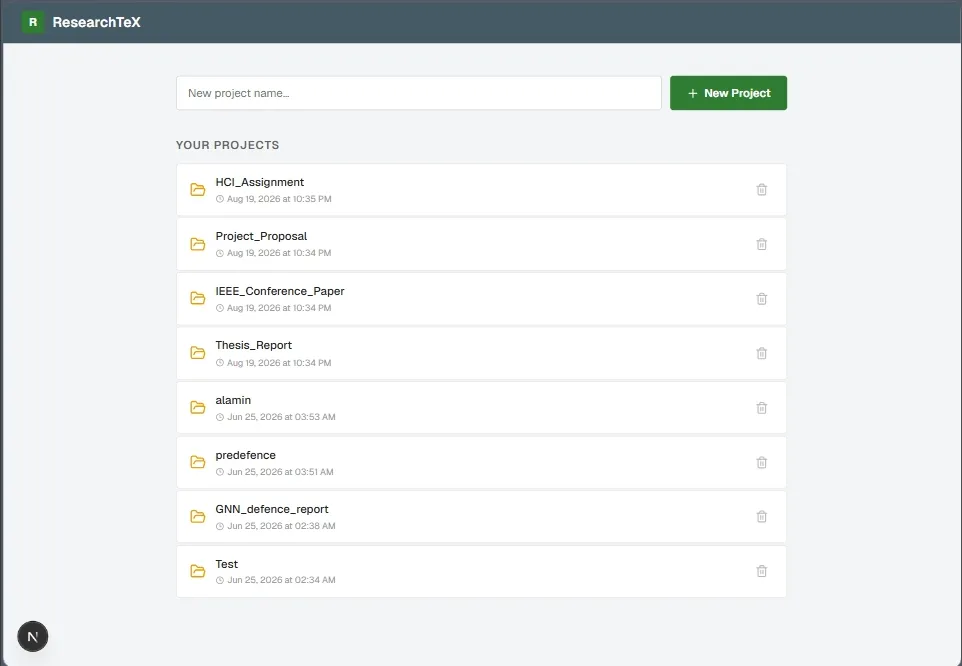Click the folder icon of HCI_Assignment

pos(198,189)
